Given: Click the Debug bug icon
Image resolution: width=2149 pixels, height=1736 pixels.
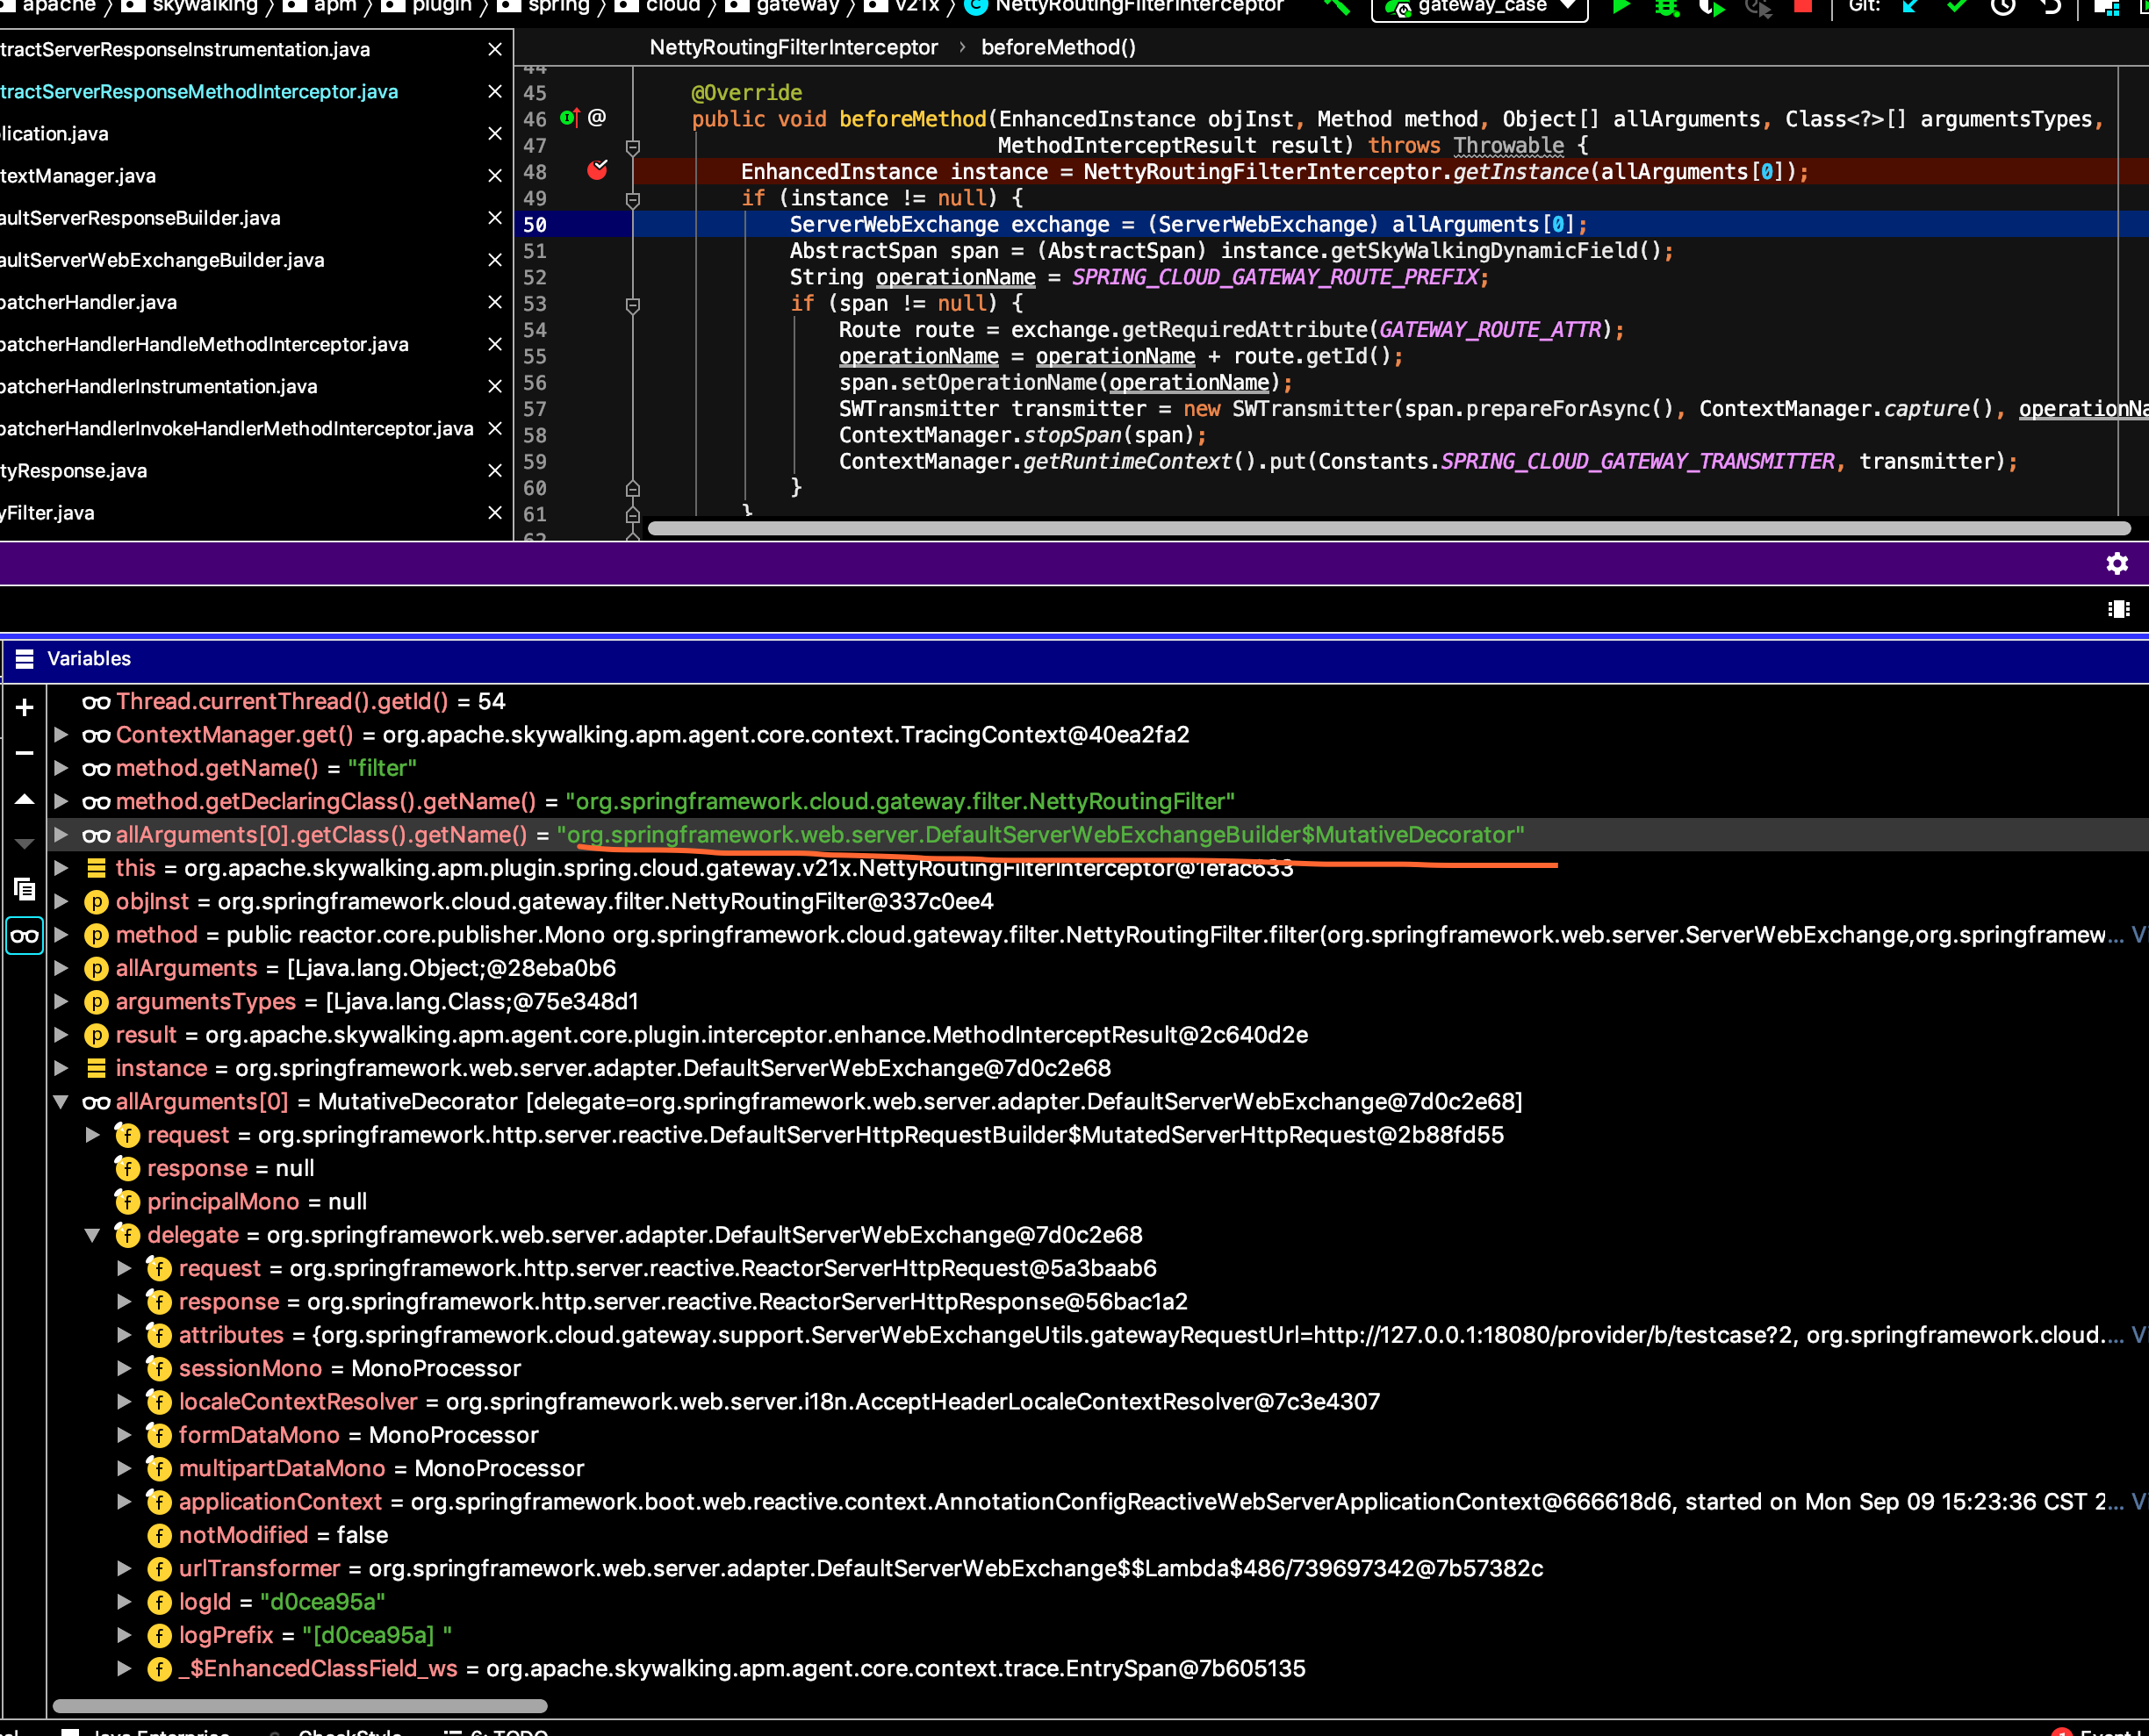Looking at the screenshot, I should pyautogui.click(x=1666, y=7).
